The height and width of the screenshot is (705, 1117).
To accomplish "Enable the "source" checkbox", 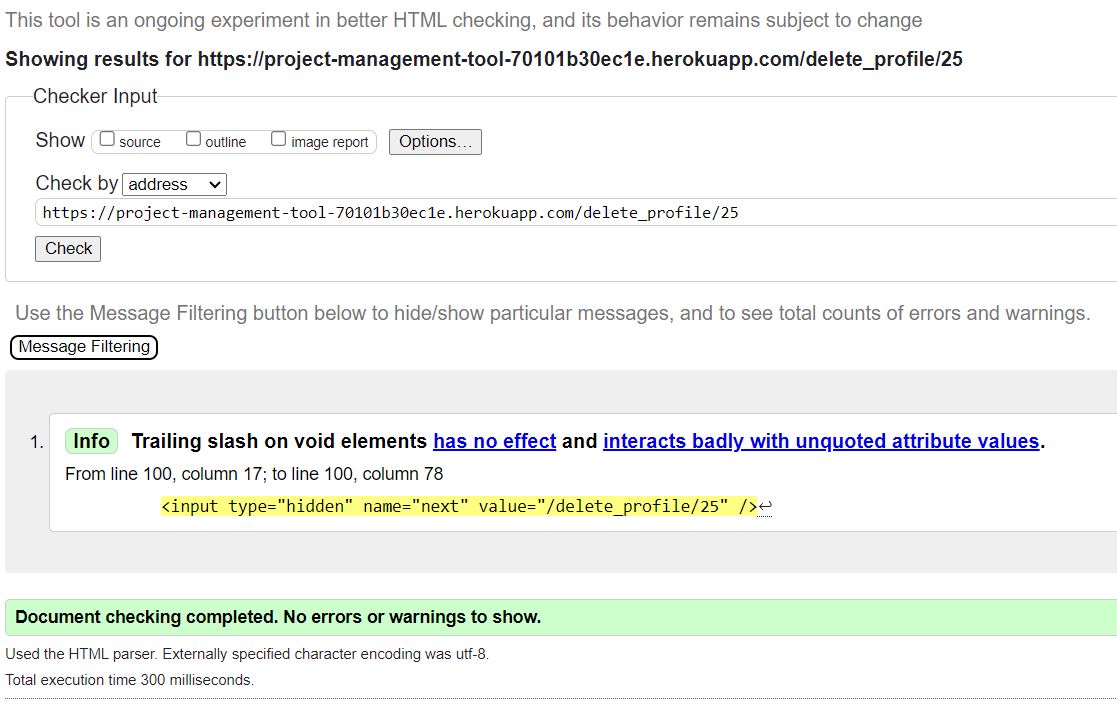I will 107,140.
